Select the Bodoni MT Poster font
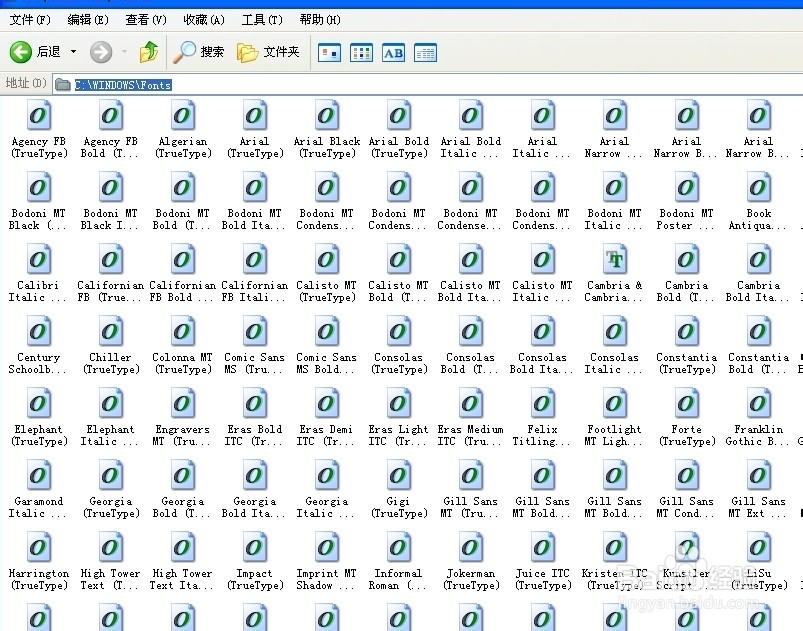This screenshot has height=631, width=803. (686, 201)
